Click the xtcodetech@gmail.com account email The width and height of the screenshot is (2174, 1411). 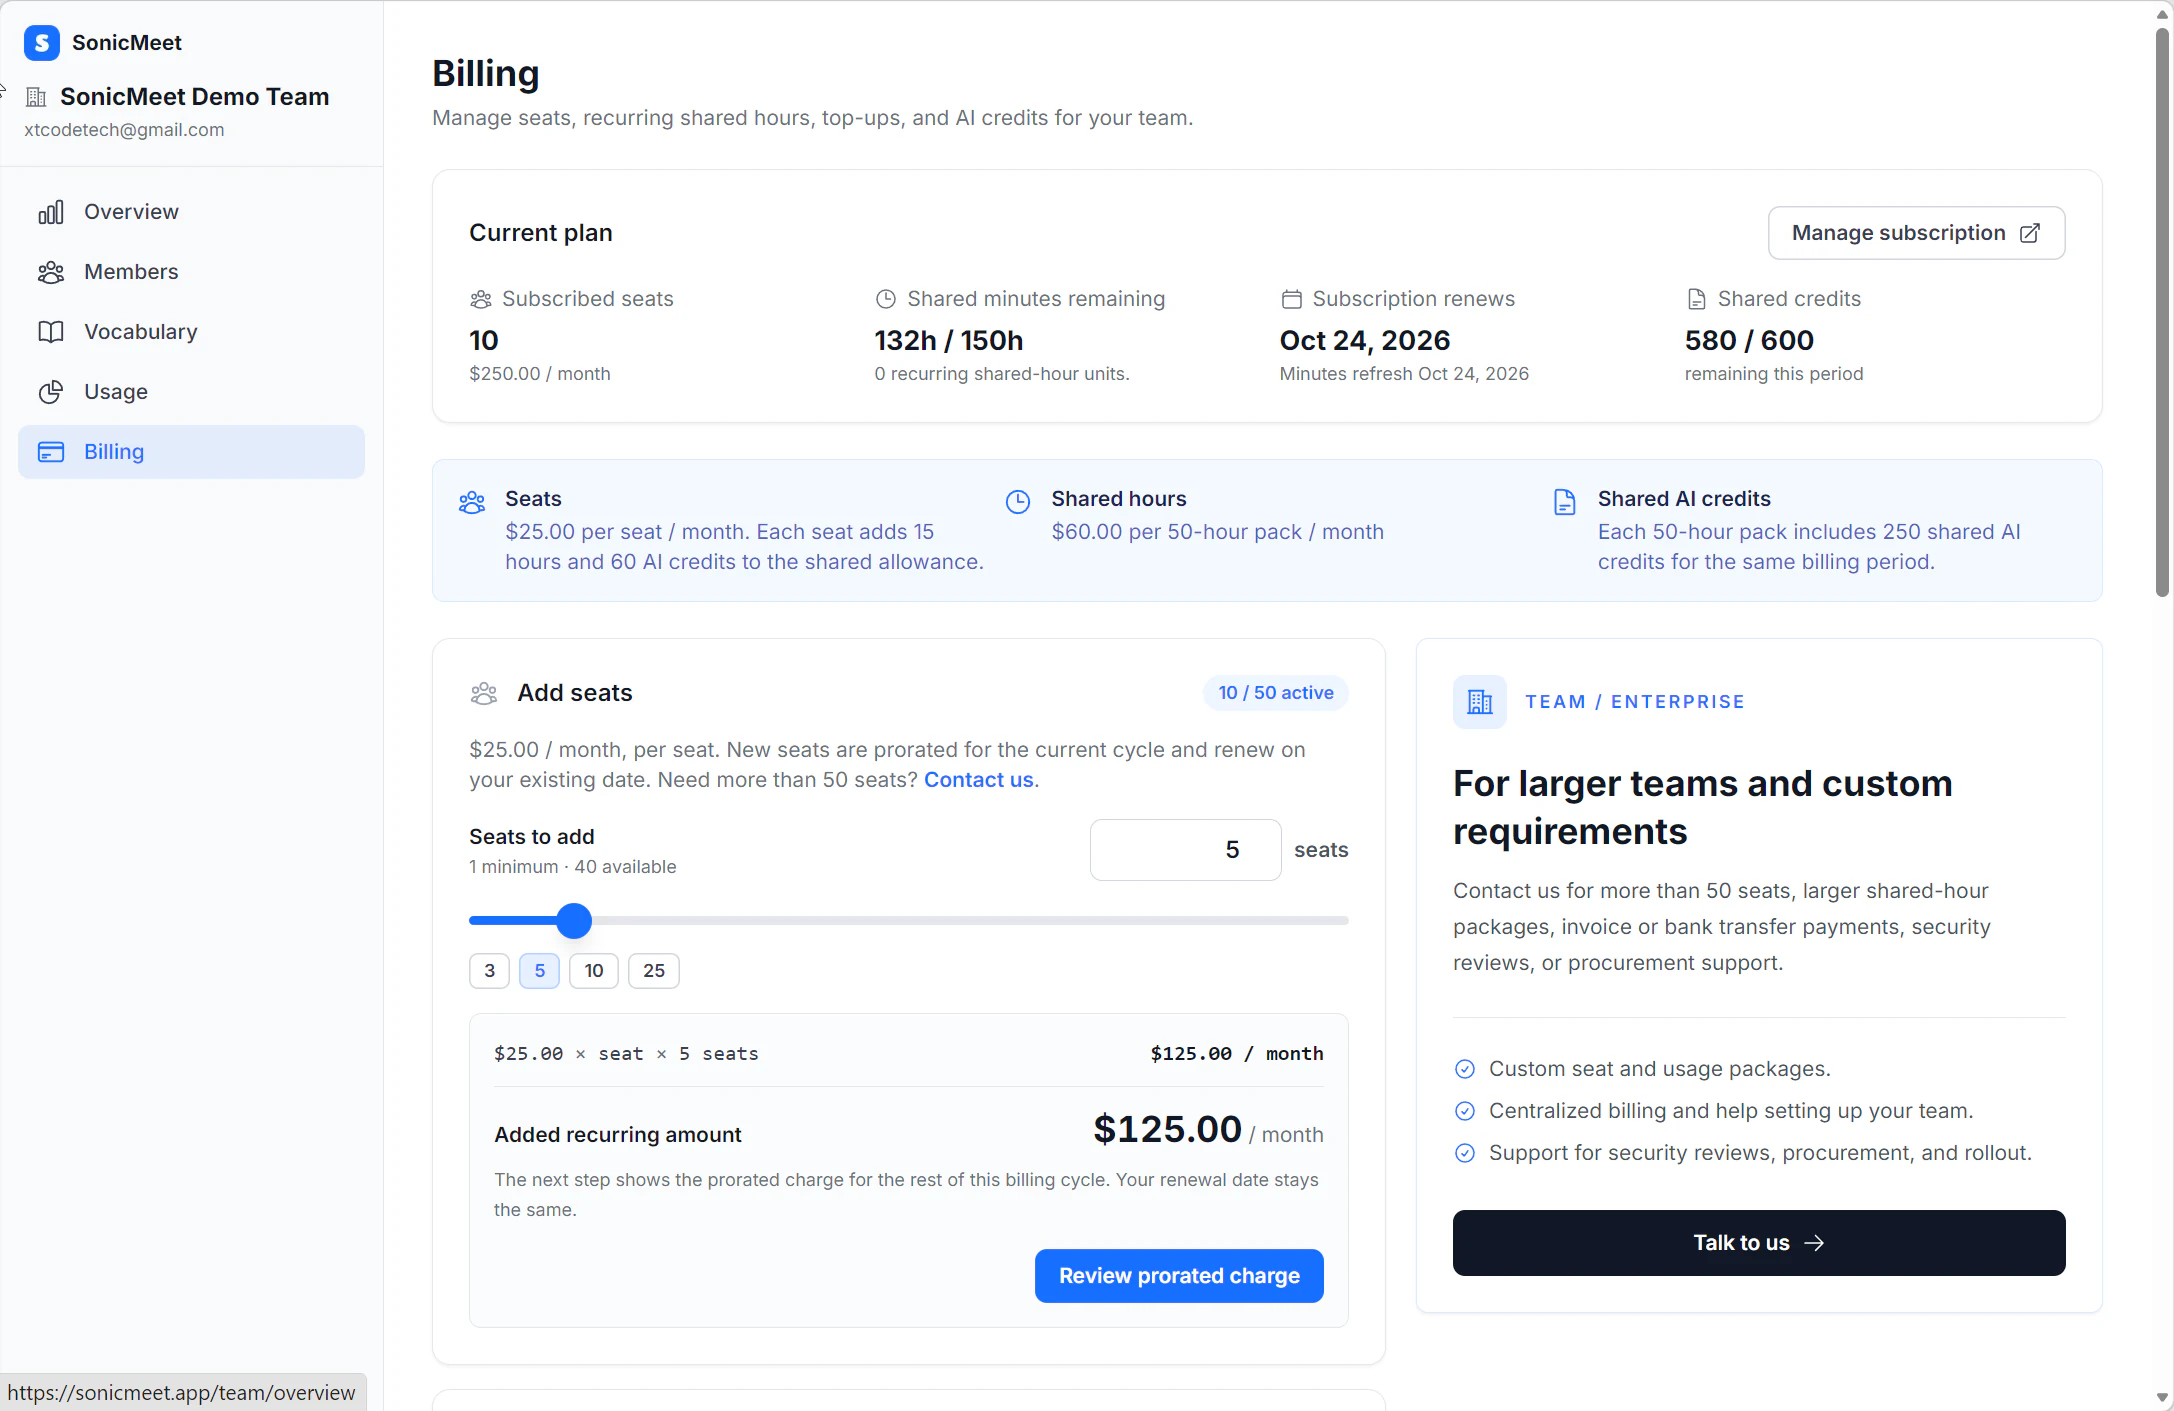[x=124, y=130]
